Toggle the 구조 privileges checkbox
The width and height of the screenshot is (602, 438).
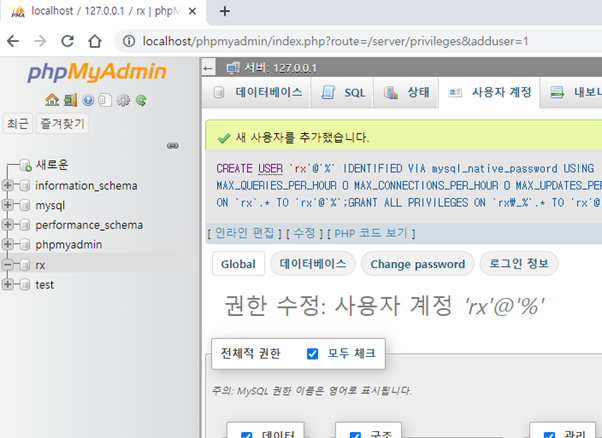click(355, 435)
